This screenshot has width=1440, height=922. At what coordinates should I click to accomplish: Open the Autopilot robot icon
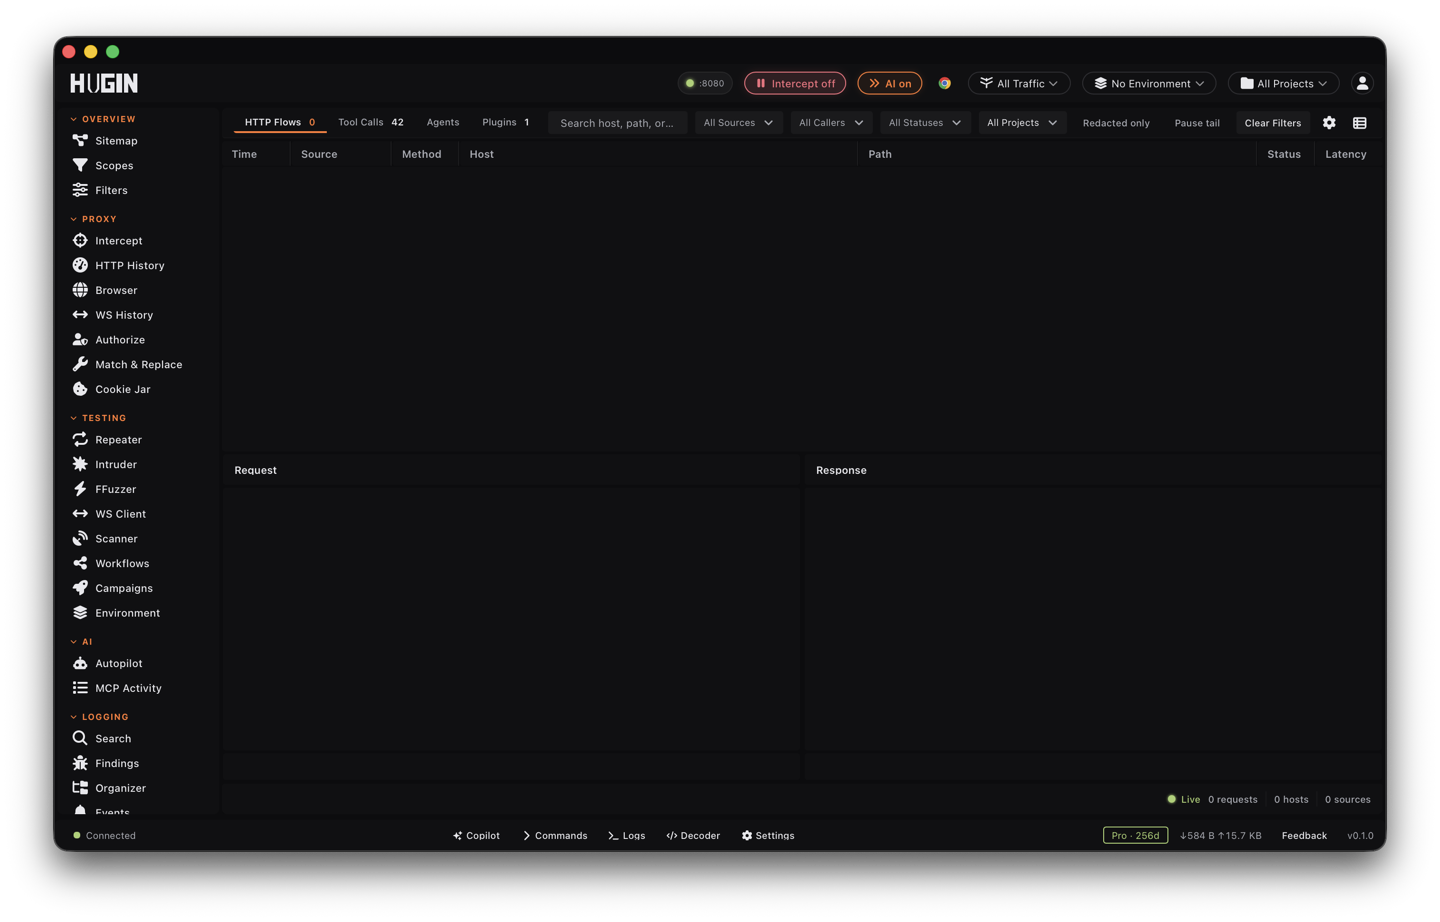click(x=80, y=663)
